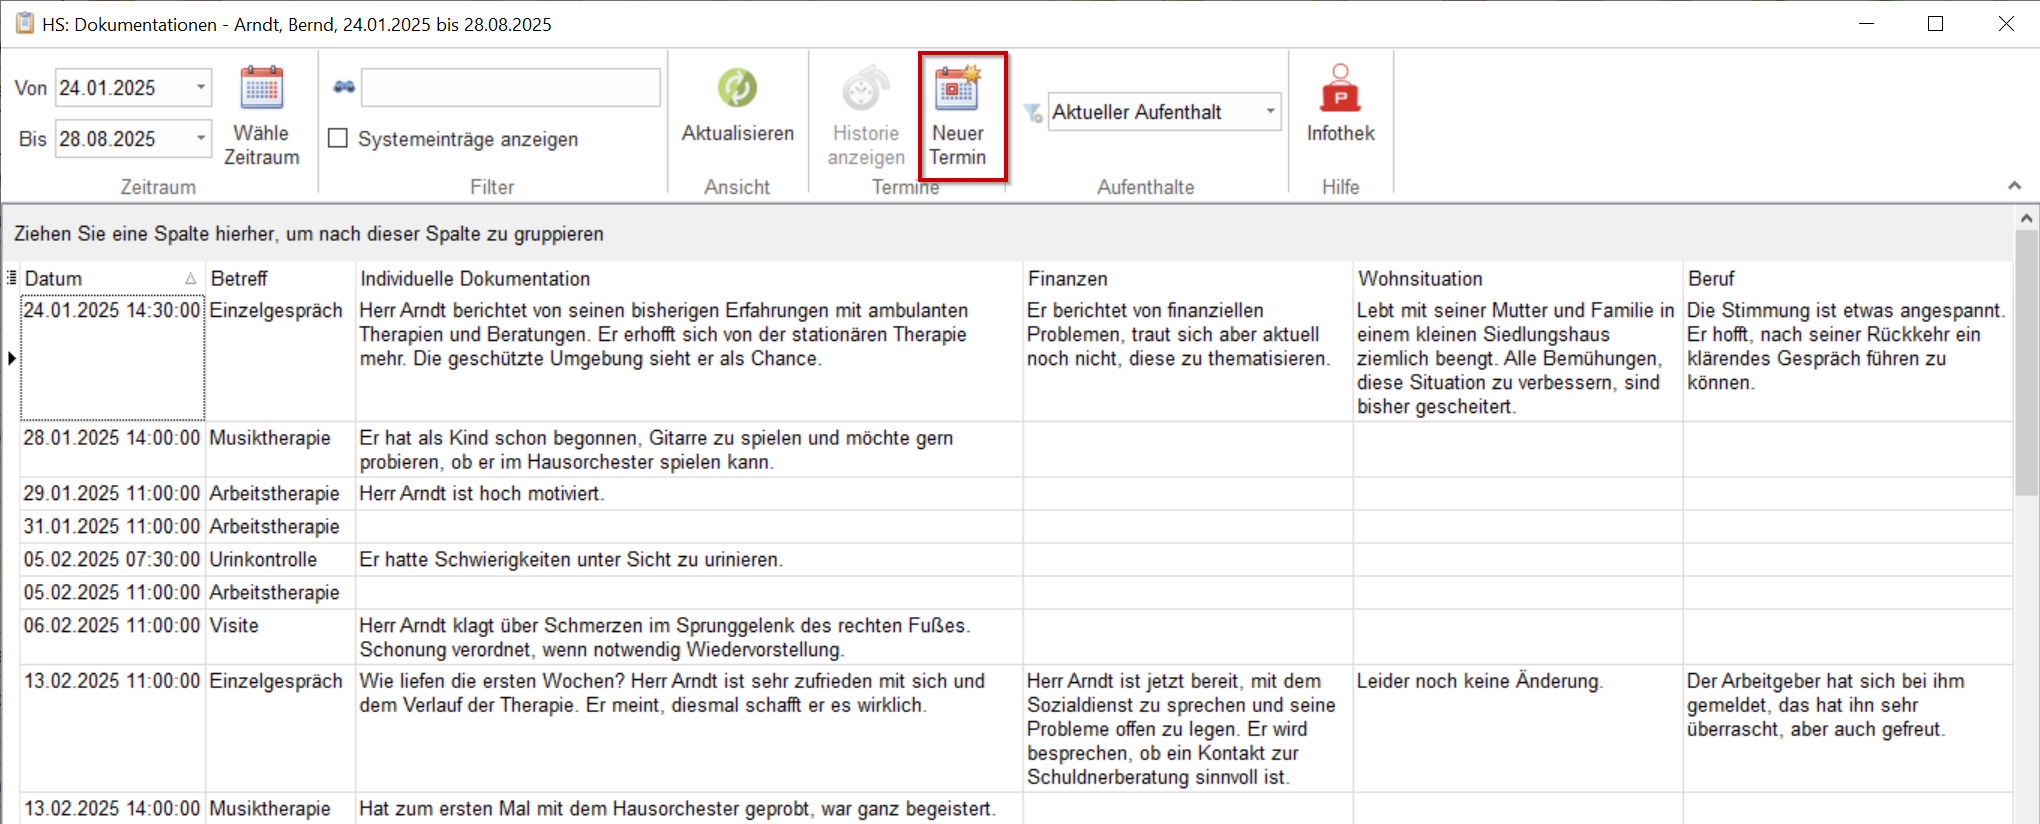The image size is (2040, 824).
Task: Click the binoculars search icon
Action: pyautogui.click(x=344, y=88)
